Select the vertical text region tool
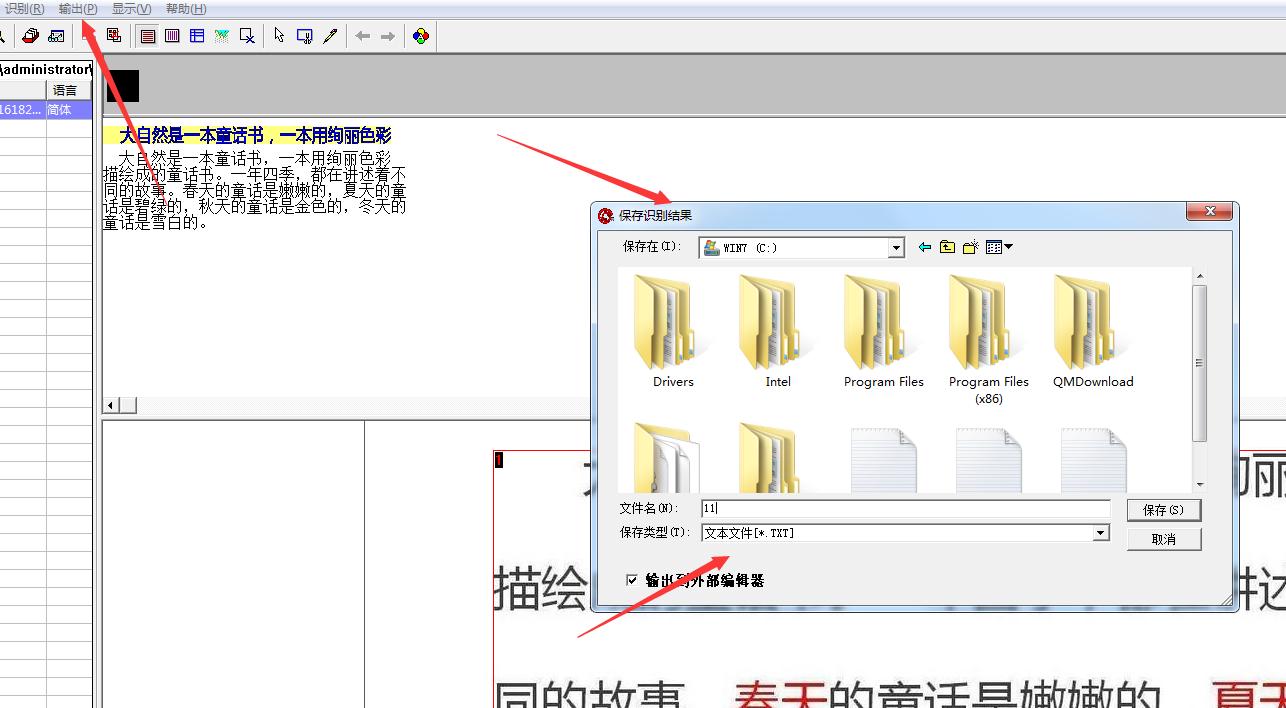1286x708 pixels. tap(171, 35)
